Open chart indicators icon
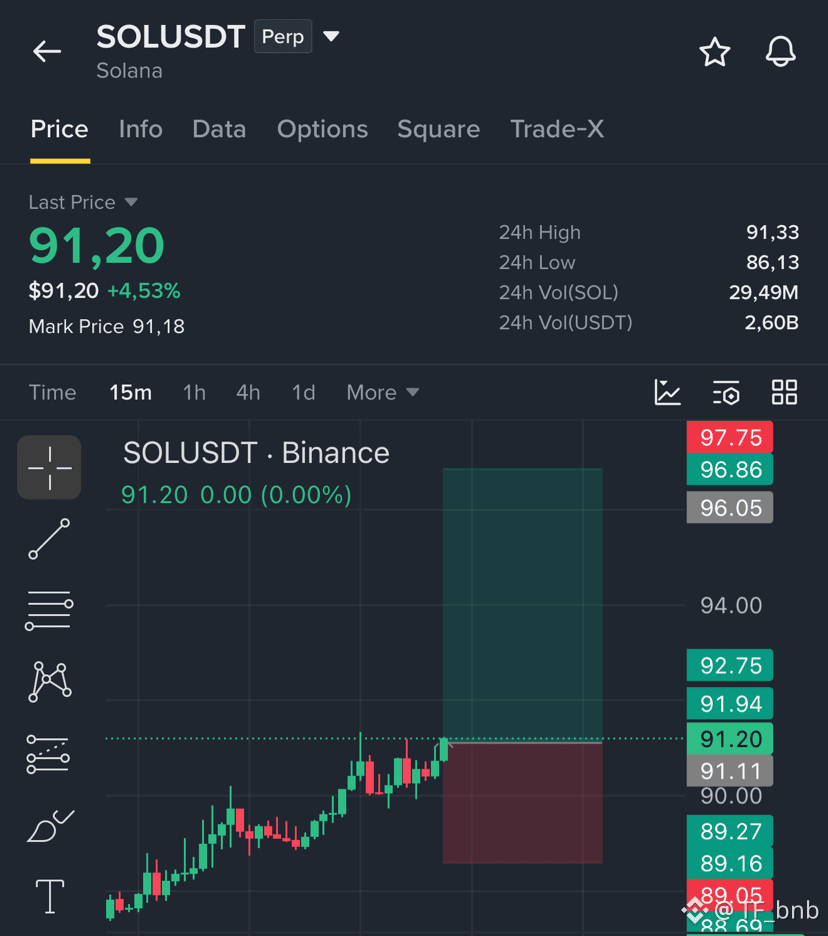This screenshot has height=936, width=828. pos(667,393)
